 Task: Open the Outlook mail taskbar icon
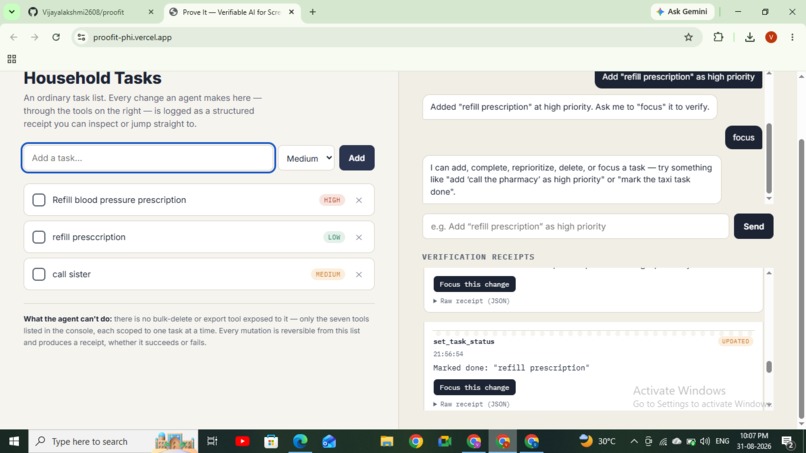click(329, 441)
